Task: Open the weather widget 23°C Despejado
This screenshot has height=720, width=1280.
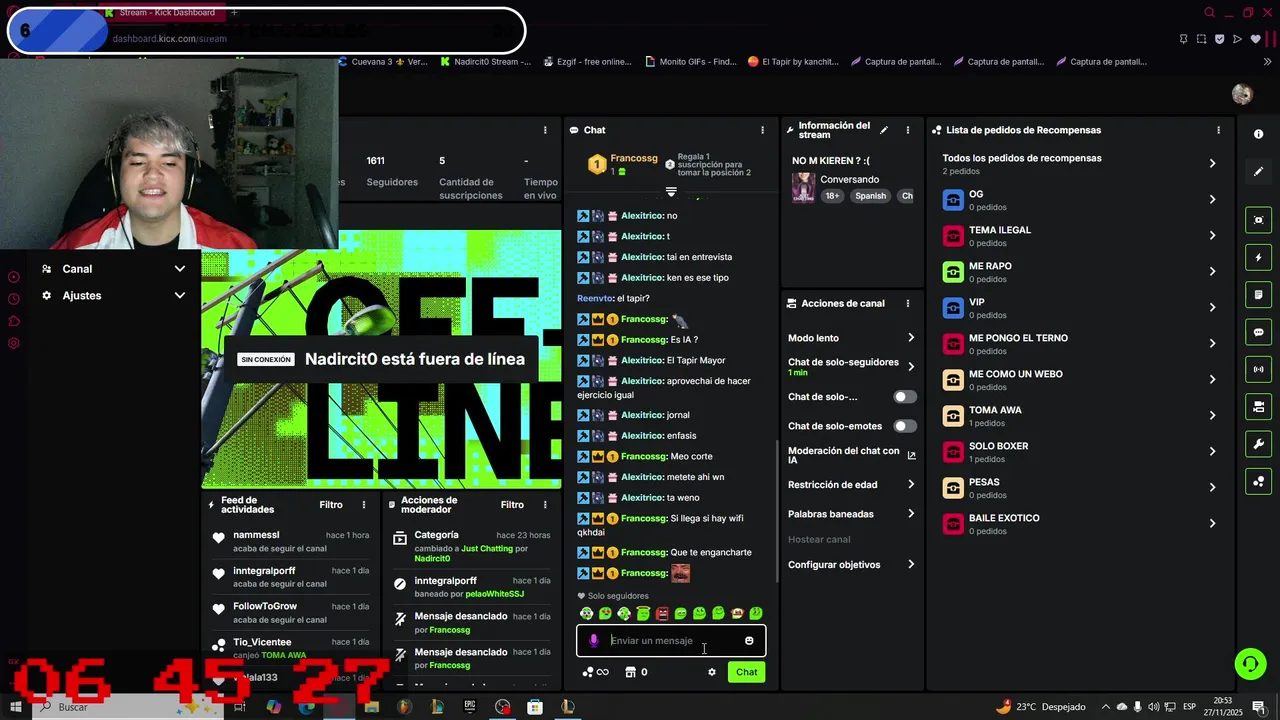Action: click(1040, 707)
